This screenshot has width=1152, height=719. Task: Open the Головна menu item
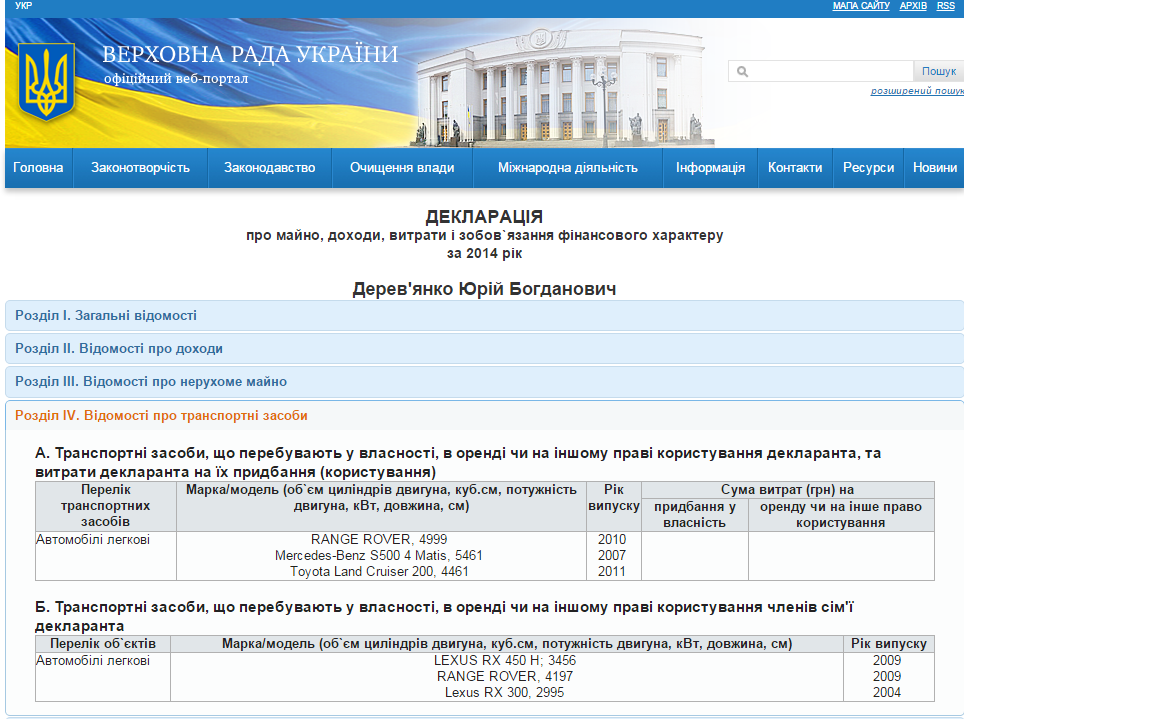pyautogui.click(x=38, y=168)
